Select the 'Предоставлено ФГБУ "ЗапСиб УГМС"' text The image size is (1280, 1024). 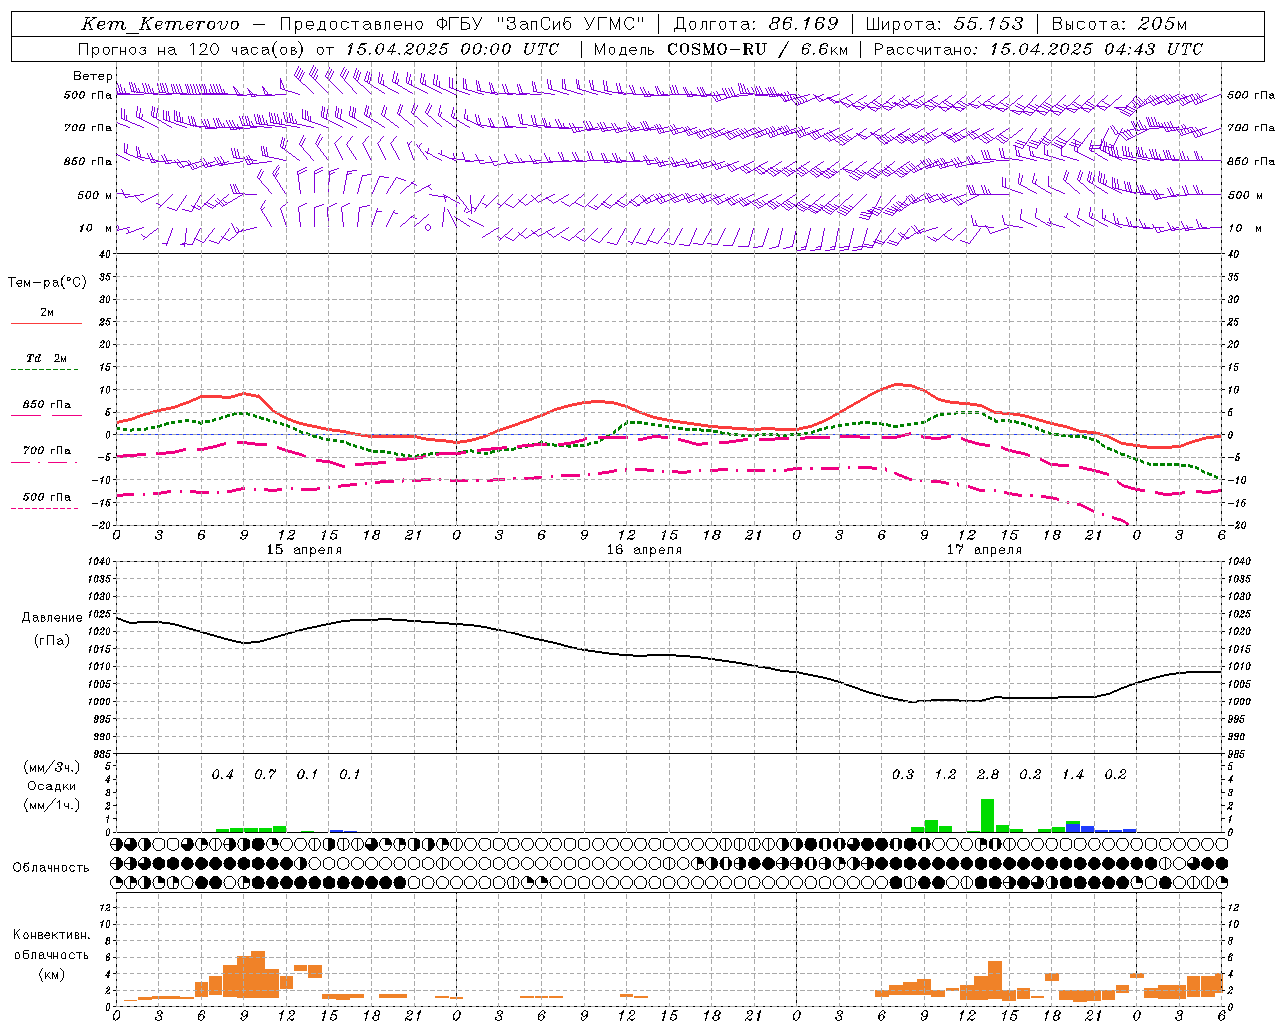[x=461, y=24]
